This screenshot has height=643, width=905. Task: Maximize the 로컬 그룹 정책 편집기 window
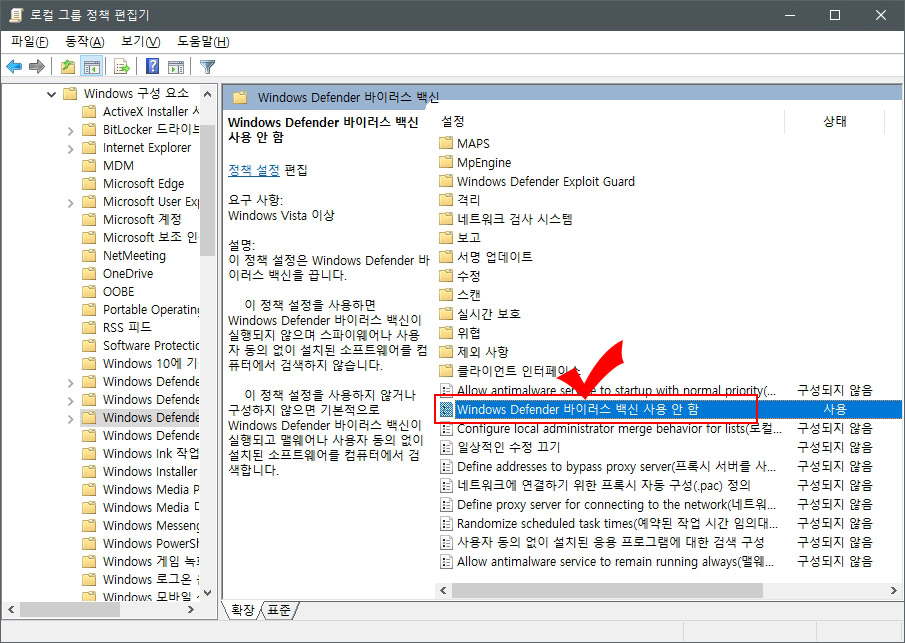[x=835, y=15]
